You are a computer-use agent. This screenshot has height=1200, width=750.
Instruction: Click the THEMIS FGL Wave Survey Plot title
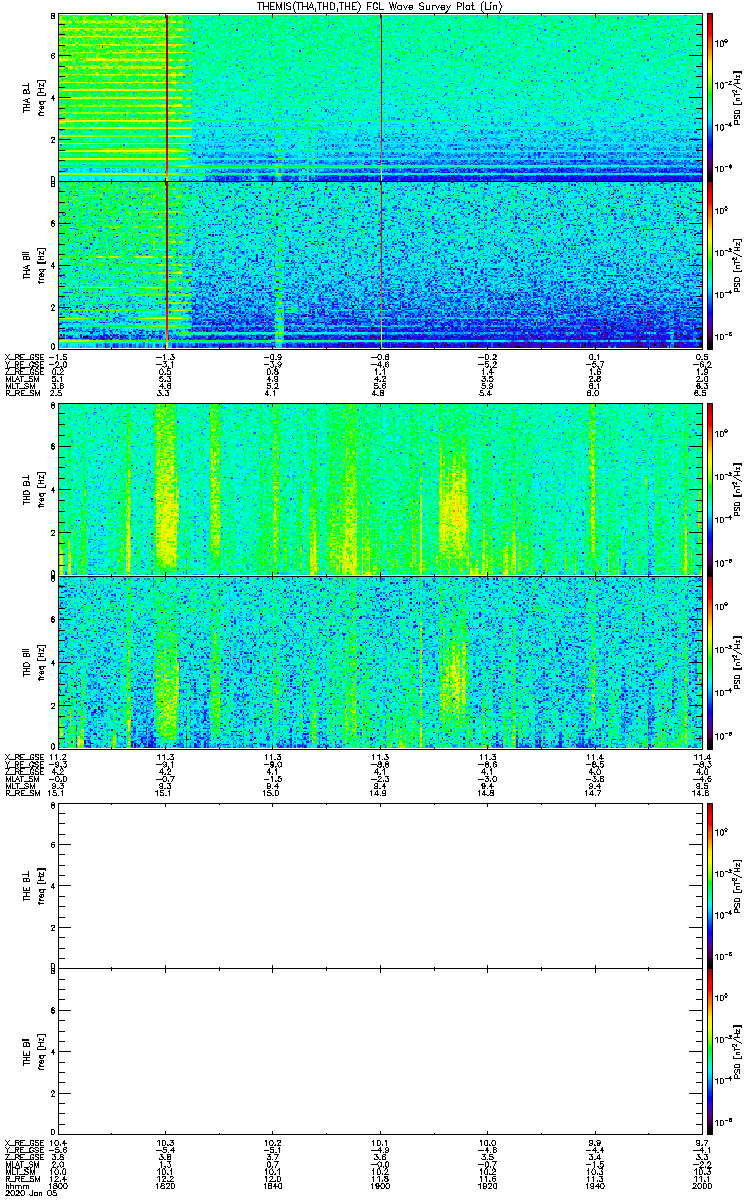380,6
